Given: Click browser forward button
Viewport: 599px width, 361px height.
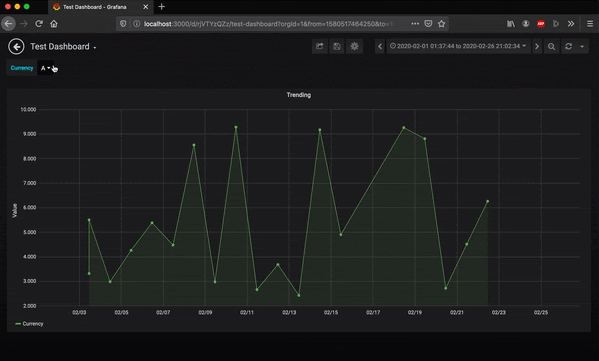Looking at the screenshot, I should click(24, 24).
